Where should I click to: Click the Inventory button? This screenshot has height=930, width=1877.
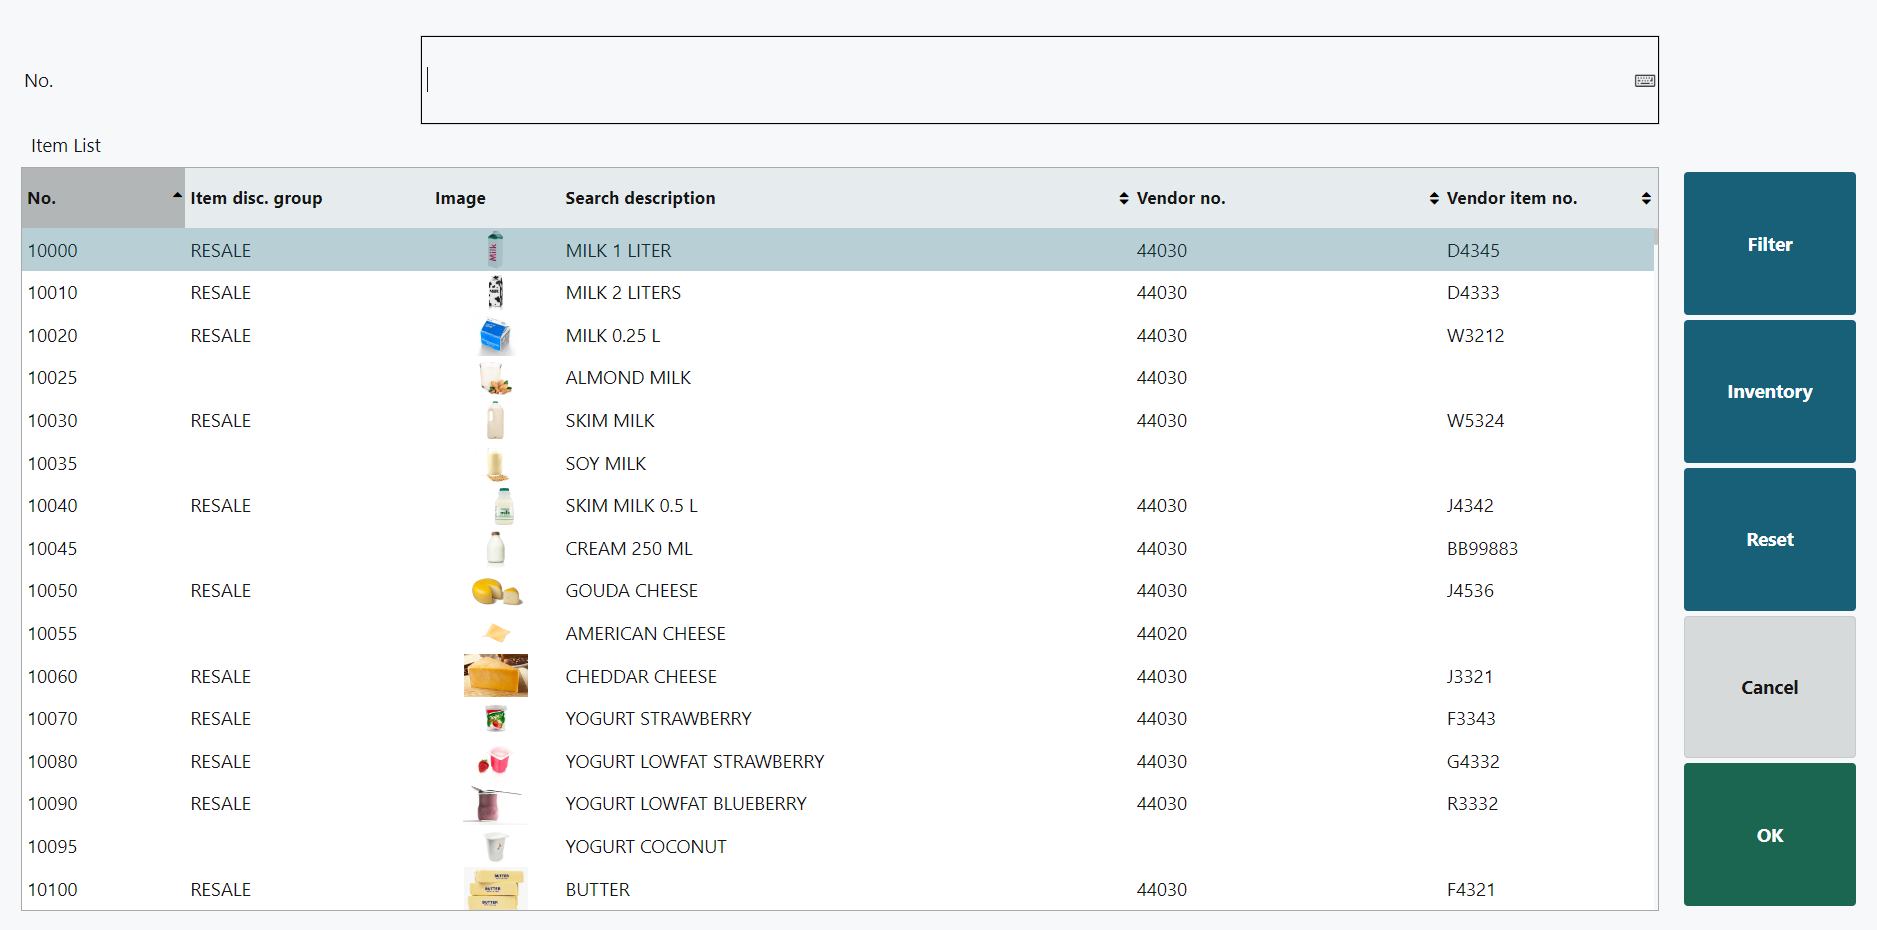pyautogui.click(x=1769, y=392)
